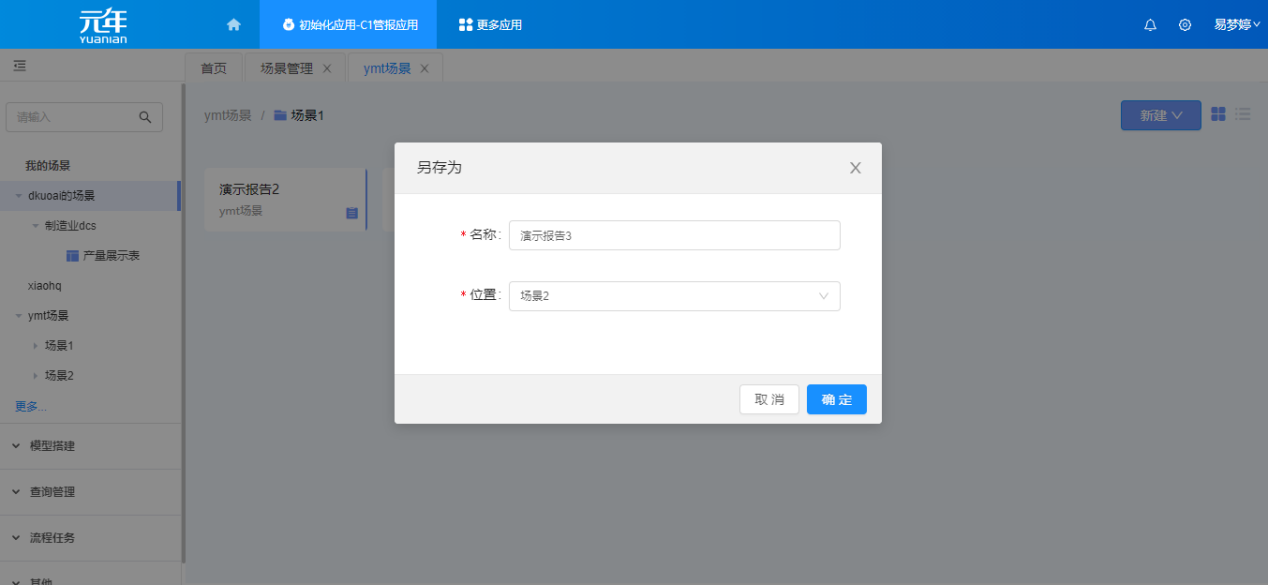Open the 更多应用 menu
The height and width of the screenshot is (585, 1268).
(x=490, y=25)
